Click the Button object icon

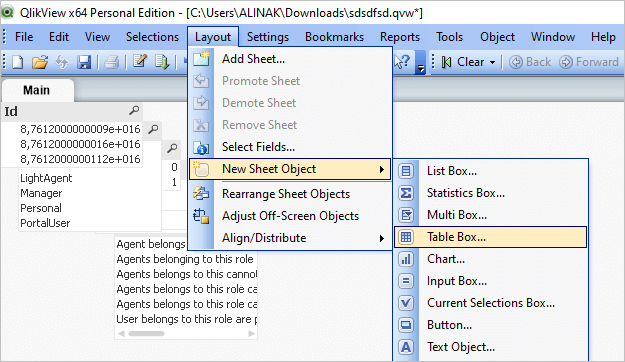[406, 325]
